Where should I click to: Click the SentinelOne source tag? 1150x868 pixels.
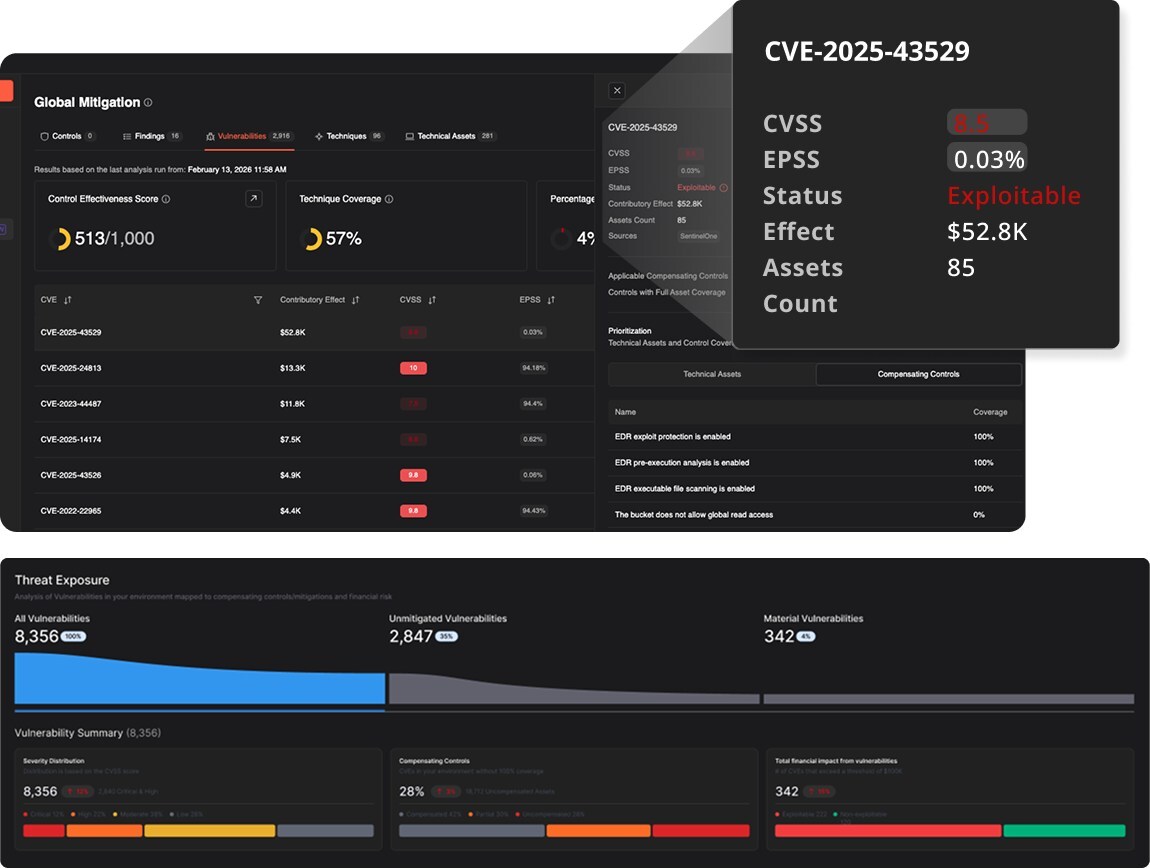[x=699, y=236]
